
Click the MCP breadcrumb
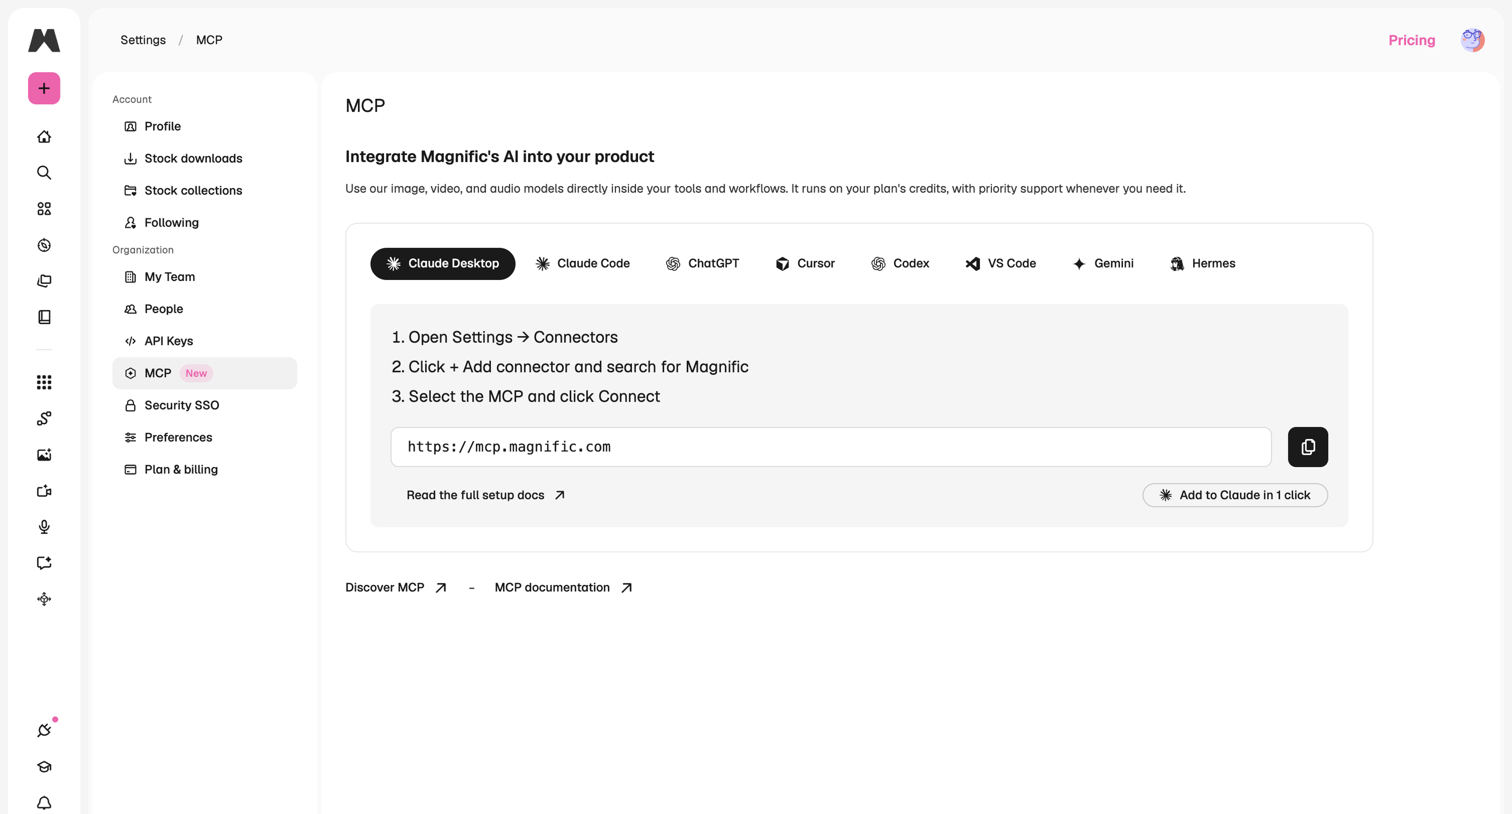point(209,40)
